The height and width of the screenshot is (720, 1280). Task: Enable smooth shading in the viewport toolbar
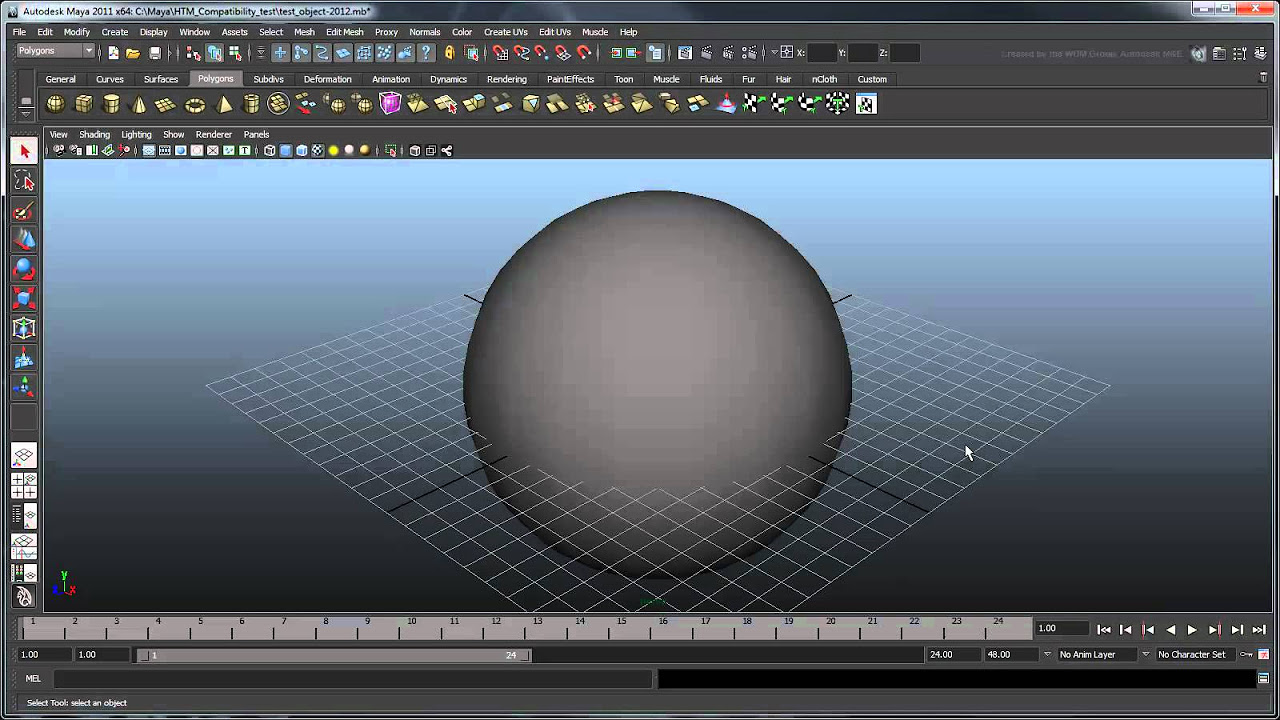[287, 151]
